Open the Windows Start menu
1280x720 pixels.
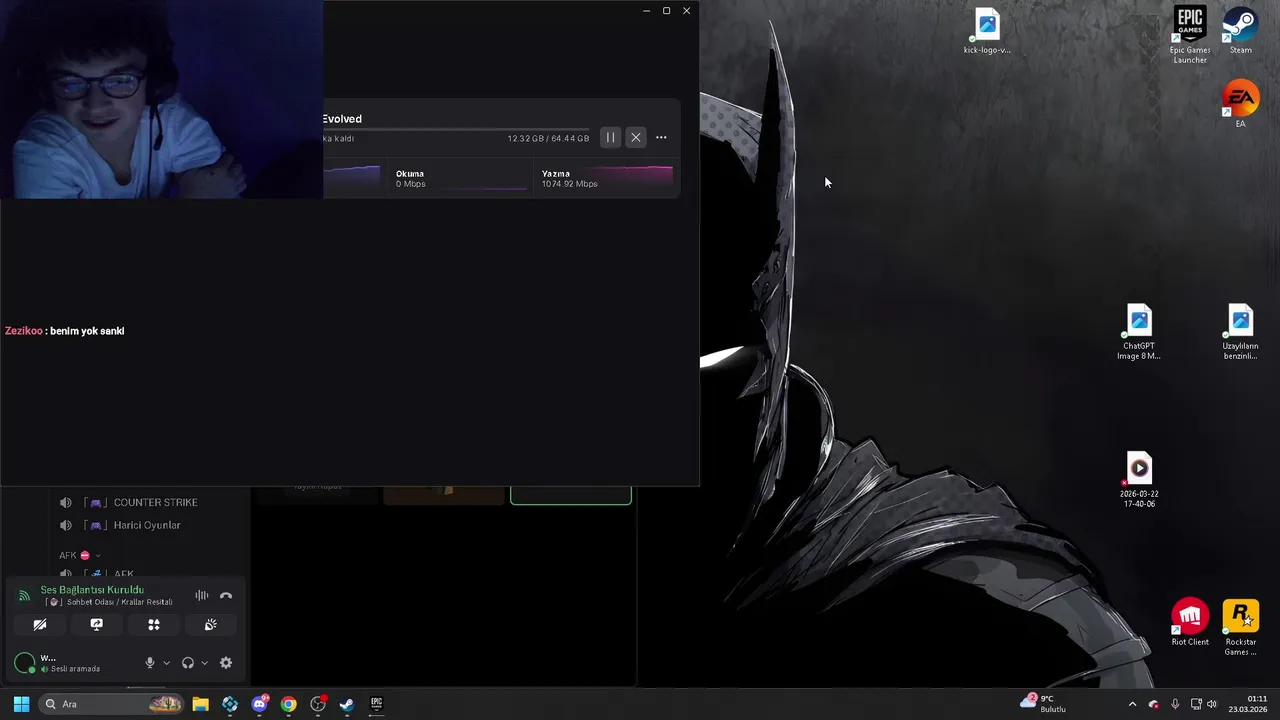click(21, 704)
